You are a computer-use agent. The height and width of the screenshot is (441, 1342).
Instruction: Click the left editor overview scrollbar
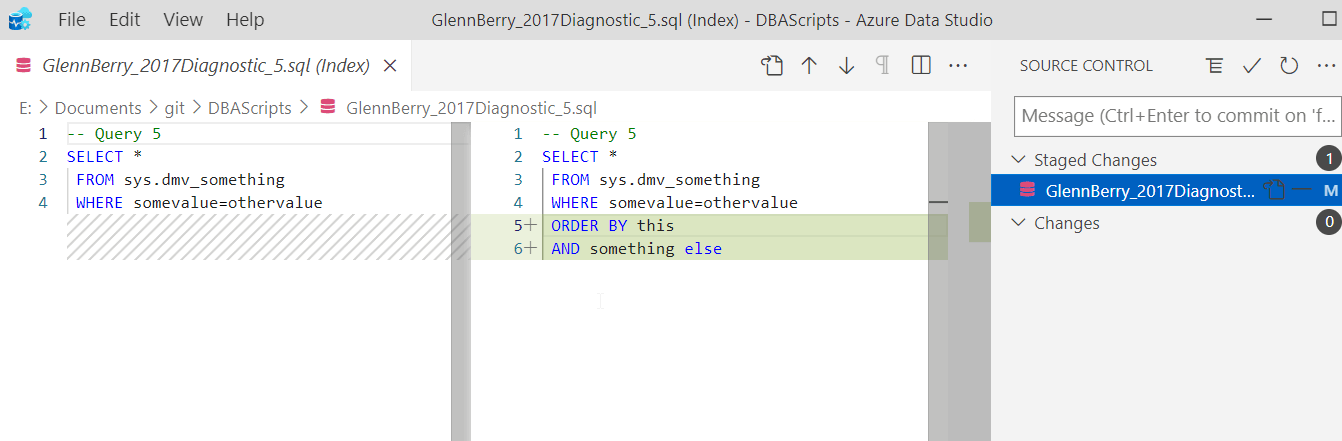pos(461,282)
